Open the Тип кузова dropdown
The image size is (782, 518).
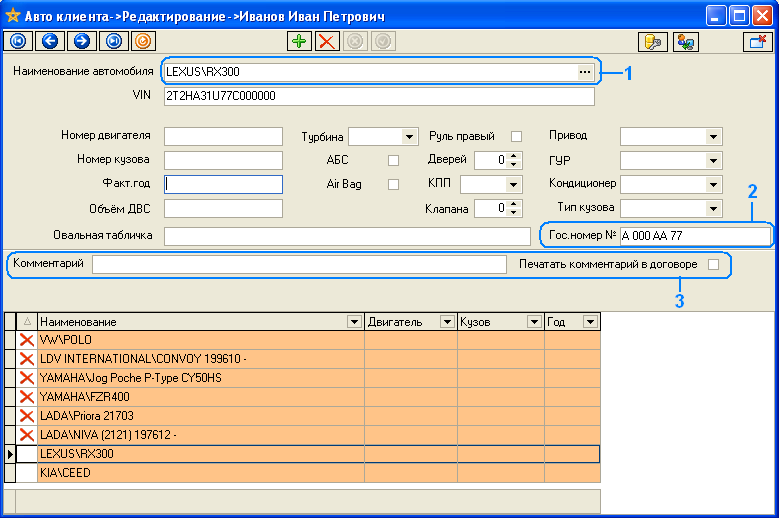pos(713,208)
